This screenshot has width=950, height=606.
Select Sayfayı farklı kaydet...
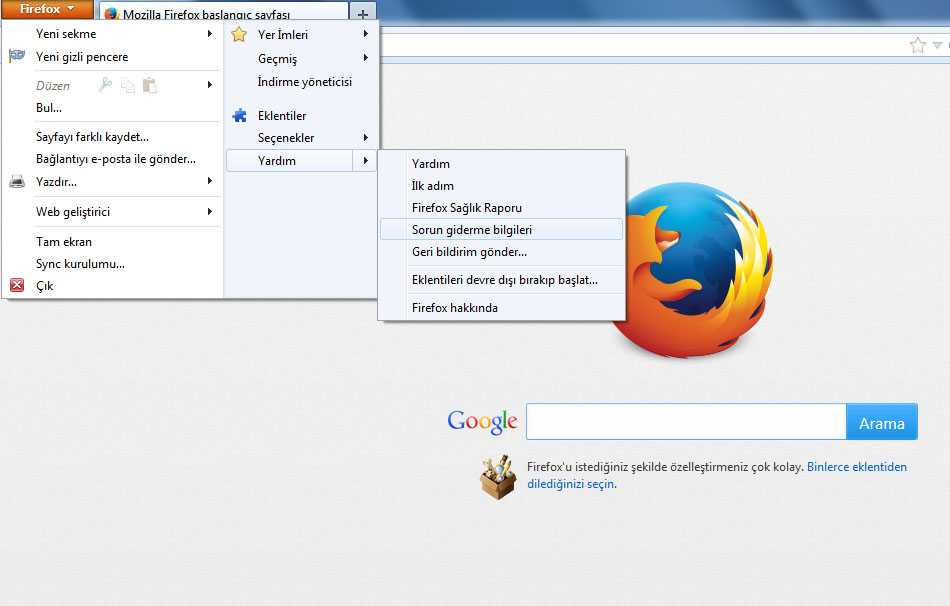[x=112, y=137]
